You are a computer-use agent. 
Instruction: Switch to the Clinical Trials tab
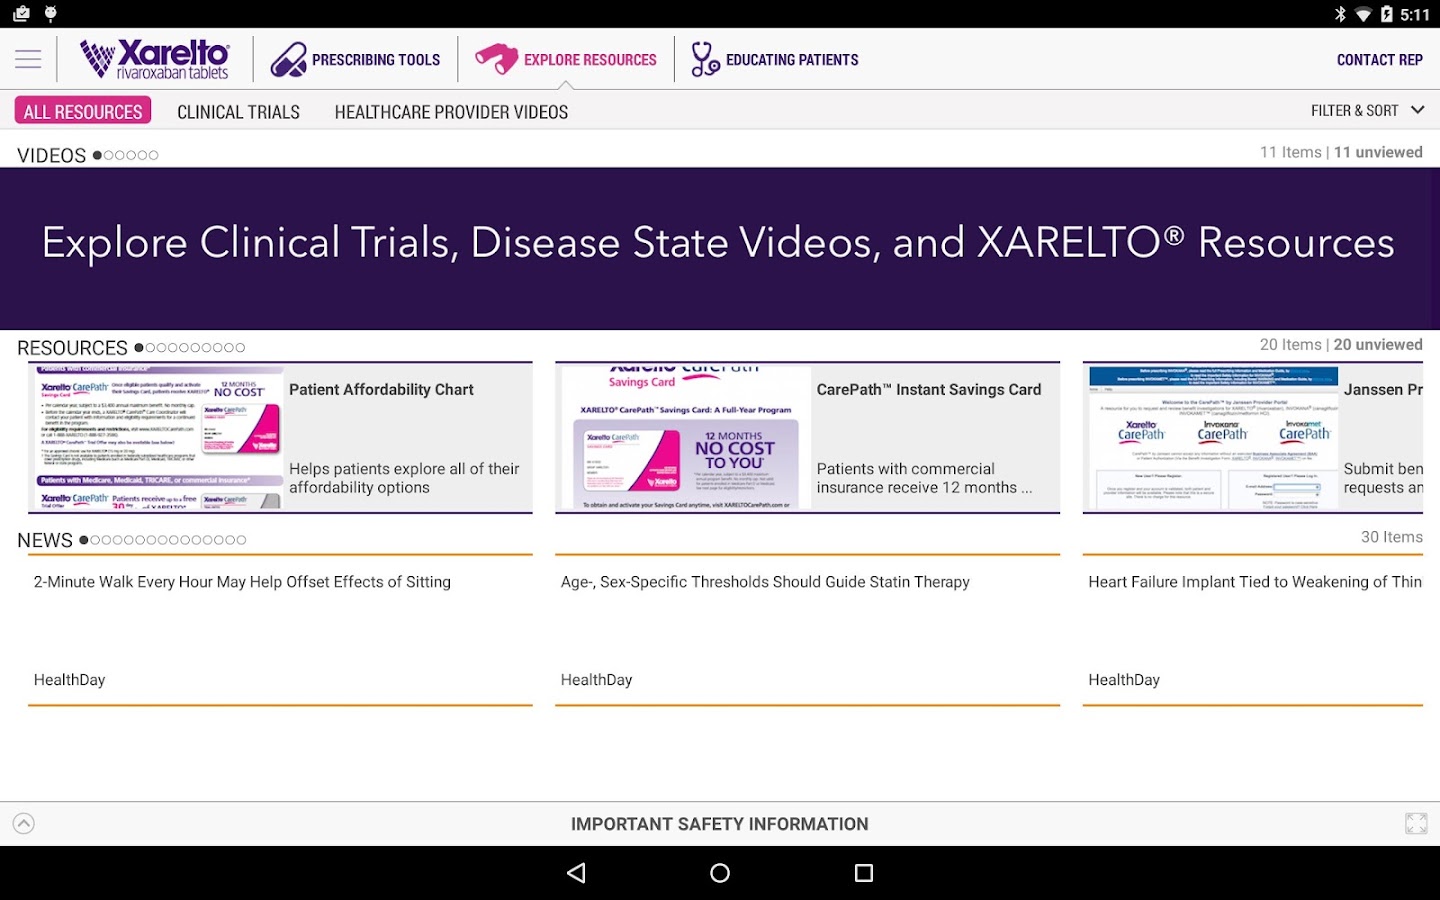click(238, 112)
